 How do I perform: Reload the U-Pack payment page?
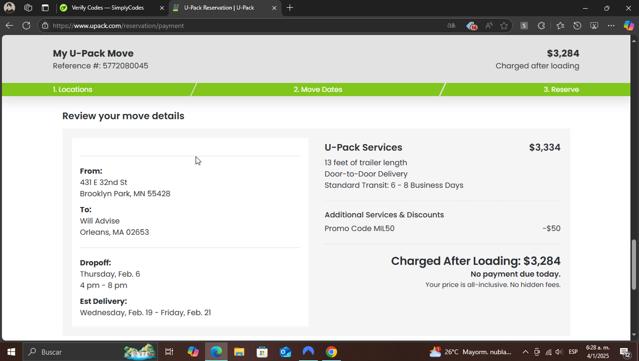(x=26, y=26)
